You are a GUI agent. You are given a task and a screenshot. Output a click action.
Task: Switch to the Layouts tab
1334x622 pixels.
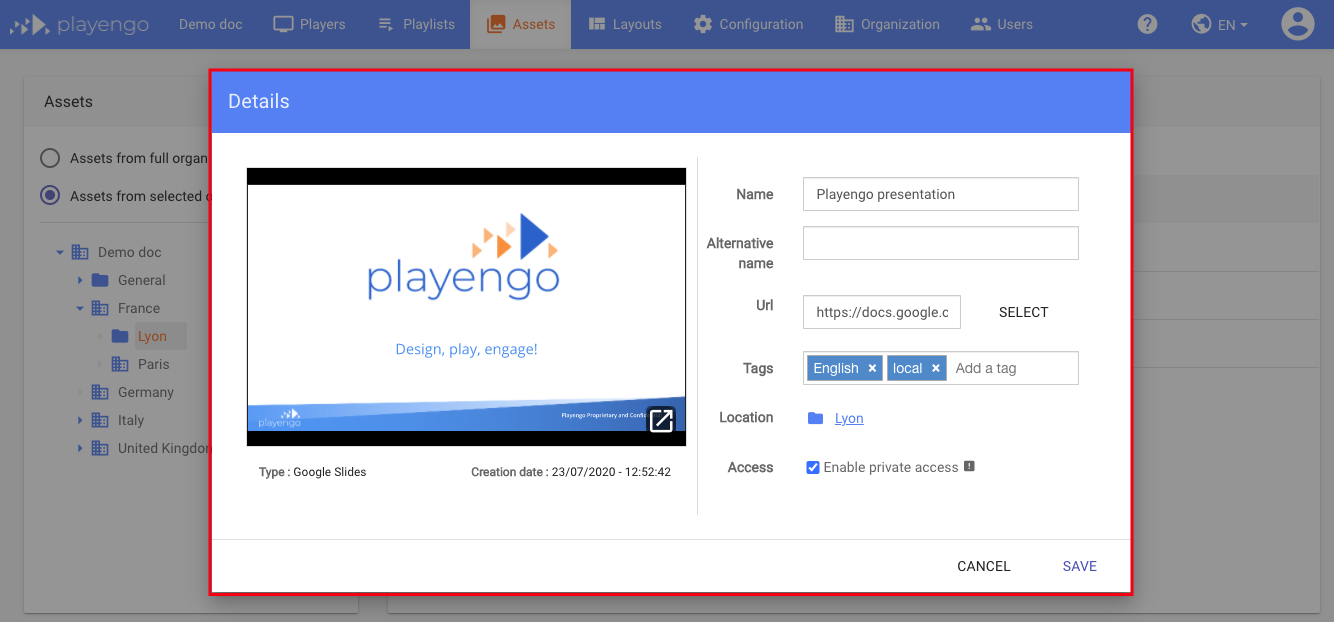624,24
